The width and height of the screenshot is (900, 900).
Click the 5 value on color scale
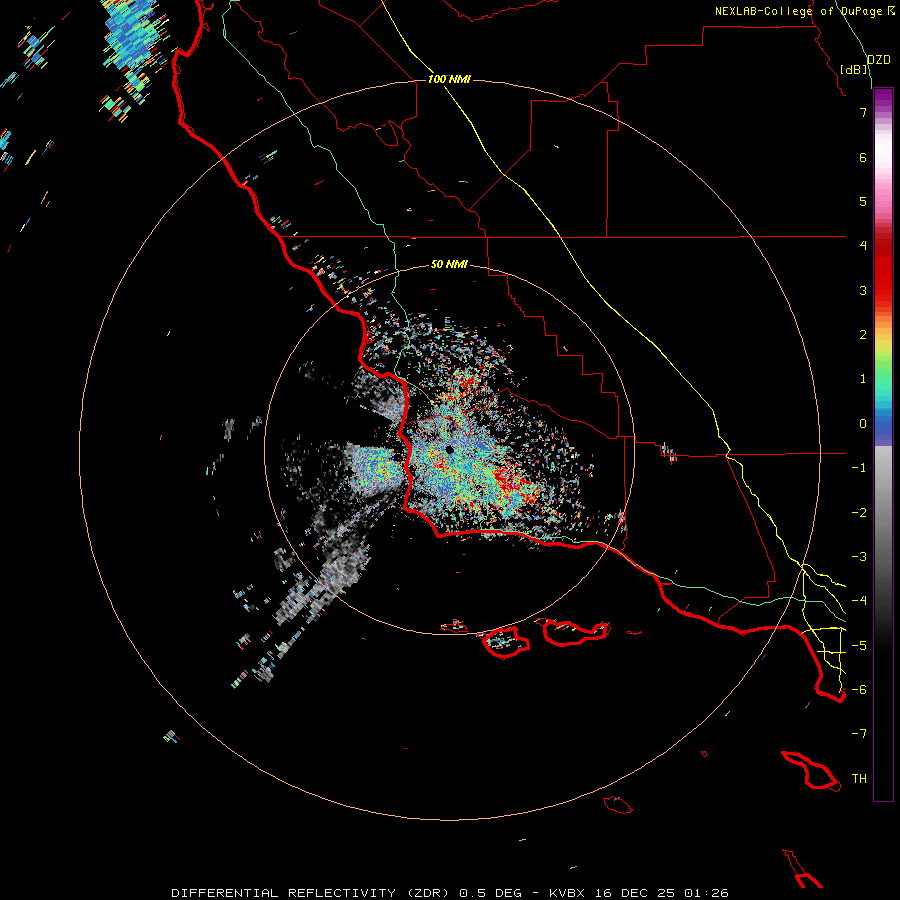coord(863,201)
